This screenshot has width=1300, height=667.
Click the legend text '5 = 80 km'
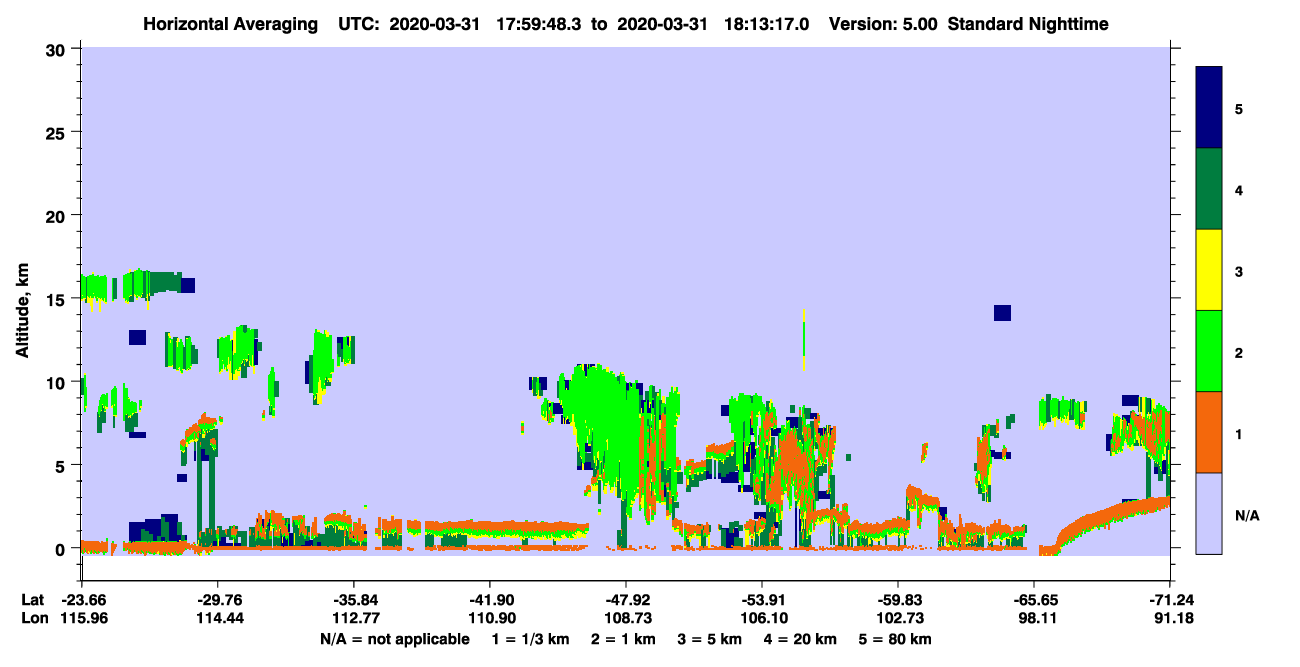click(x=894, y=639)
